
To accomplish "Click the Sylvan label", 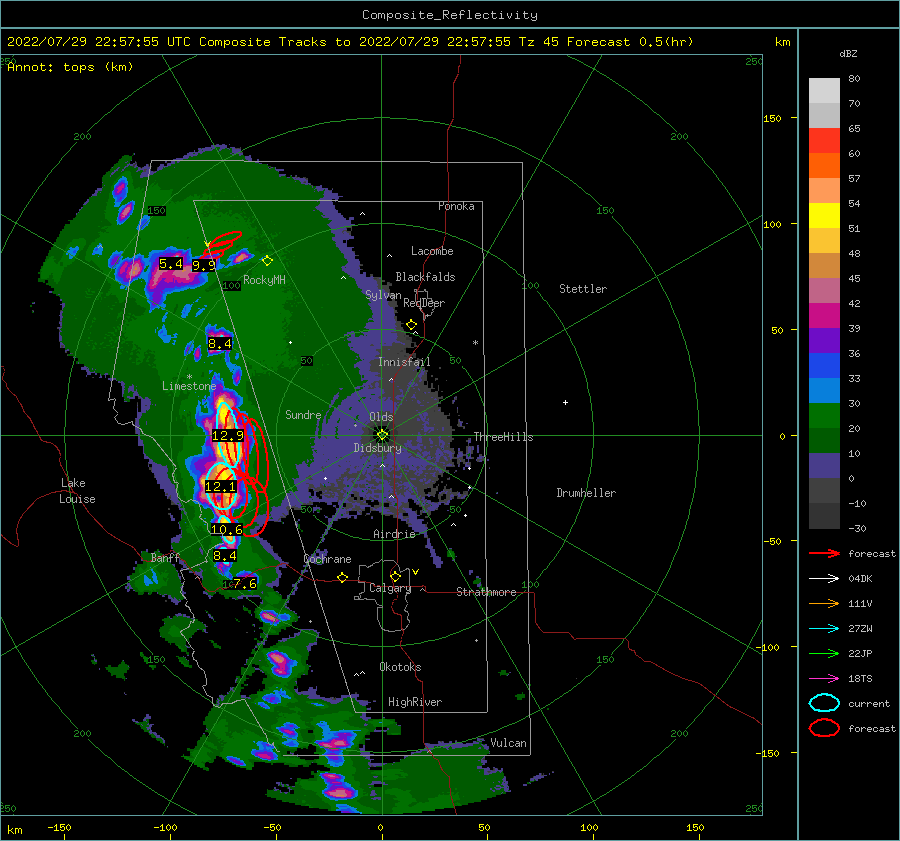I will point(383,295).
